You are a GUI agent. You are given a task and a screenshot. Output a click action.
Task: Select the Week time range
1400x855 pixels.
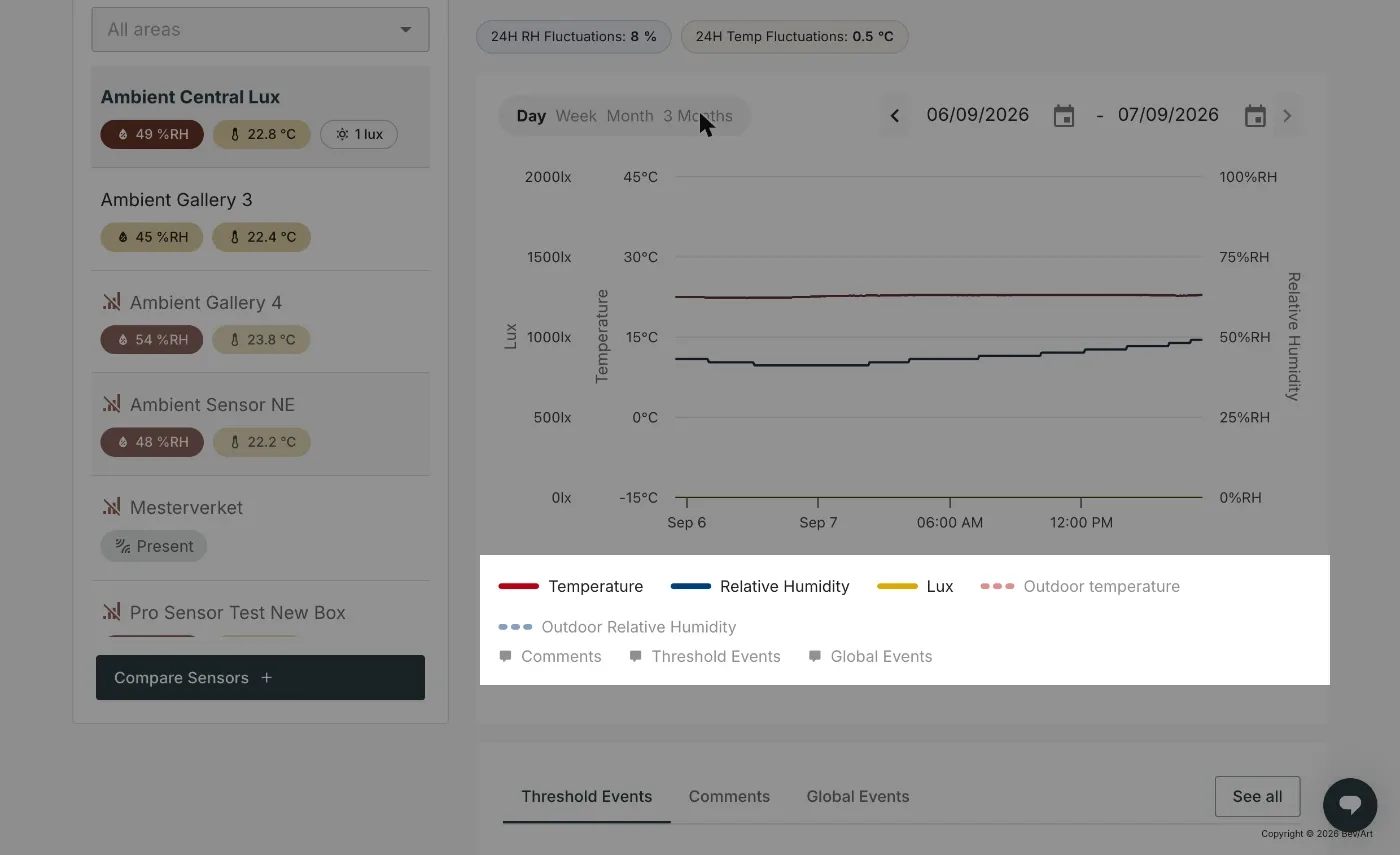[x=576, y=116]
